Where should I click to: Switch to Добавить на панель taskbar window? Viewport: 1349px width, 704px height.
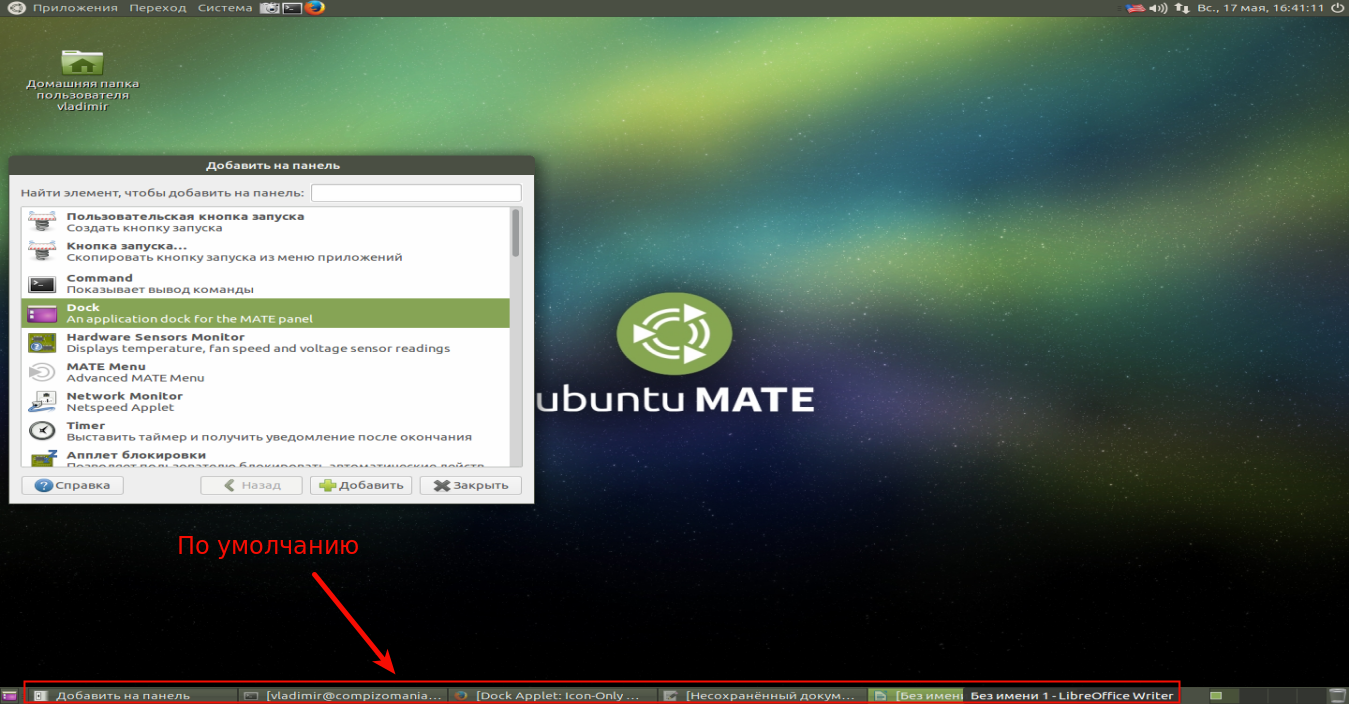click(x=131, y=695)
